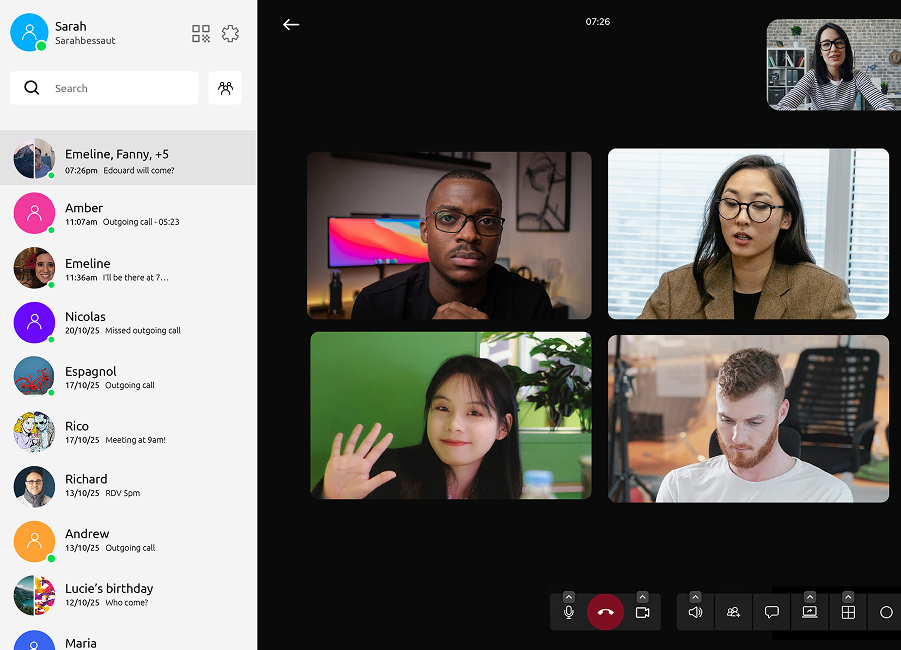Toggle the speaker sound output
This screenshot has width=901, height=650.
pyautogui.click(x=695, y=612)
